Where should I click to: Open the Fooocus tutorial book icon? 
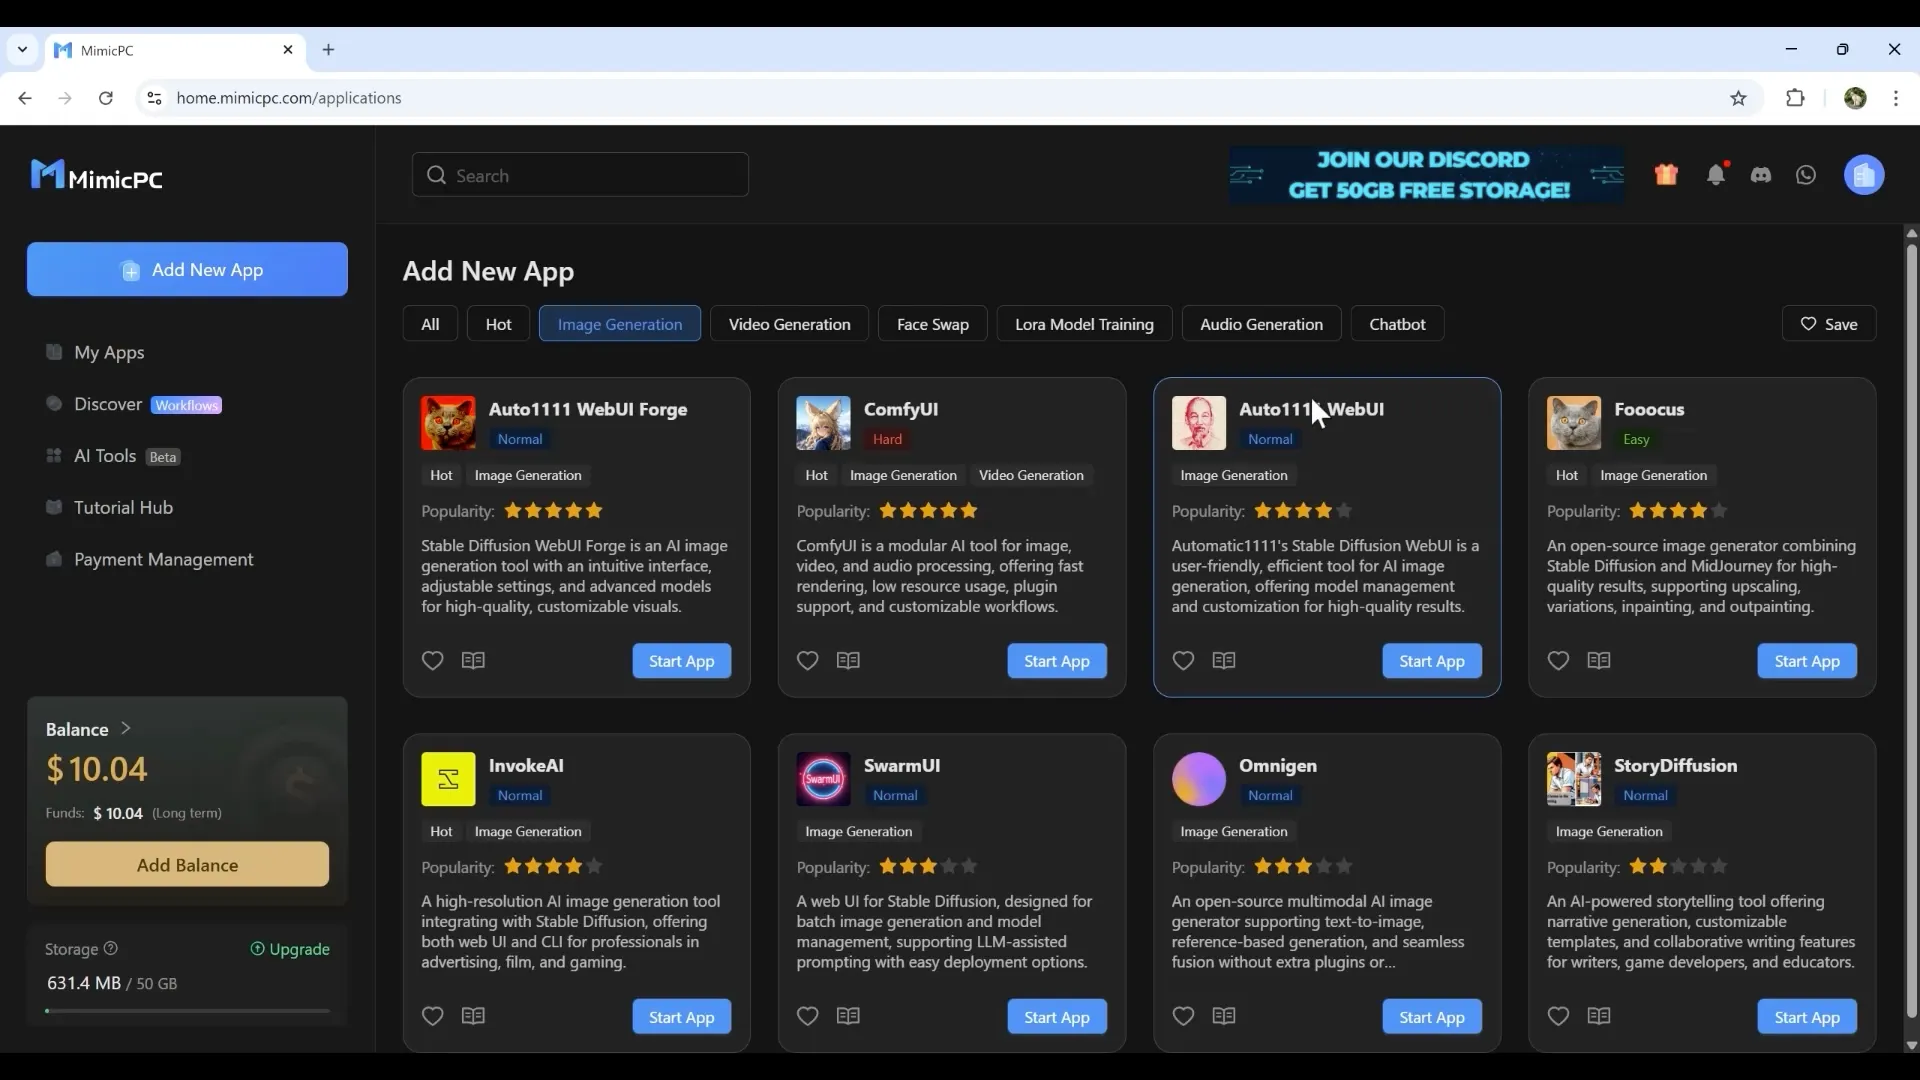(x=1598, y=660)
